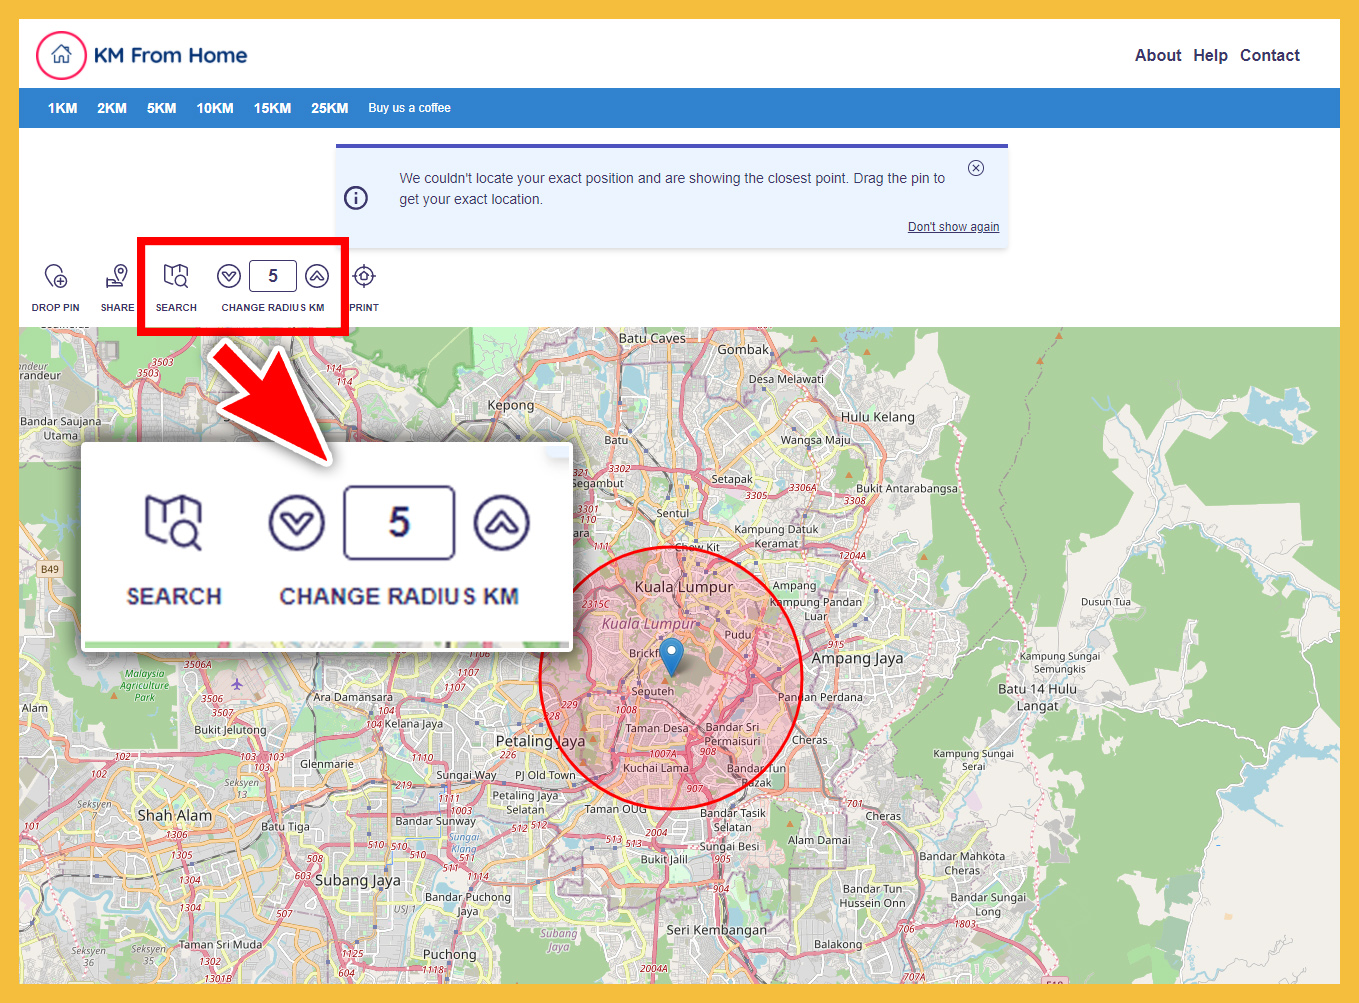Viewport: 1359px width, 1003px height.
Task: Choose the 10KM radius preset
Action: (x=215, y=108)
